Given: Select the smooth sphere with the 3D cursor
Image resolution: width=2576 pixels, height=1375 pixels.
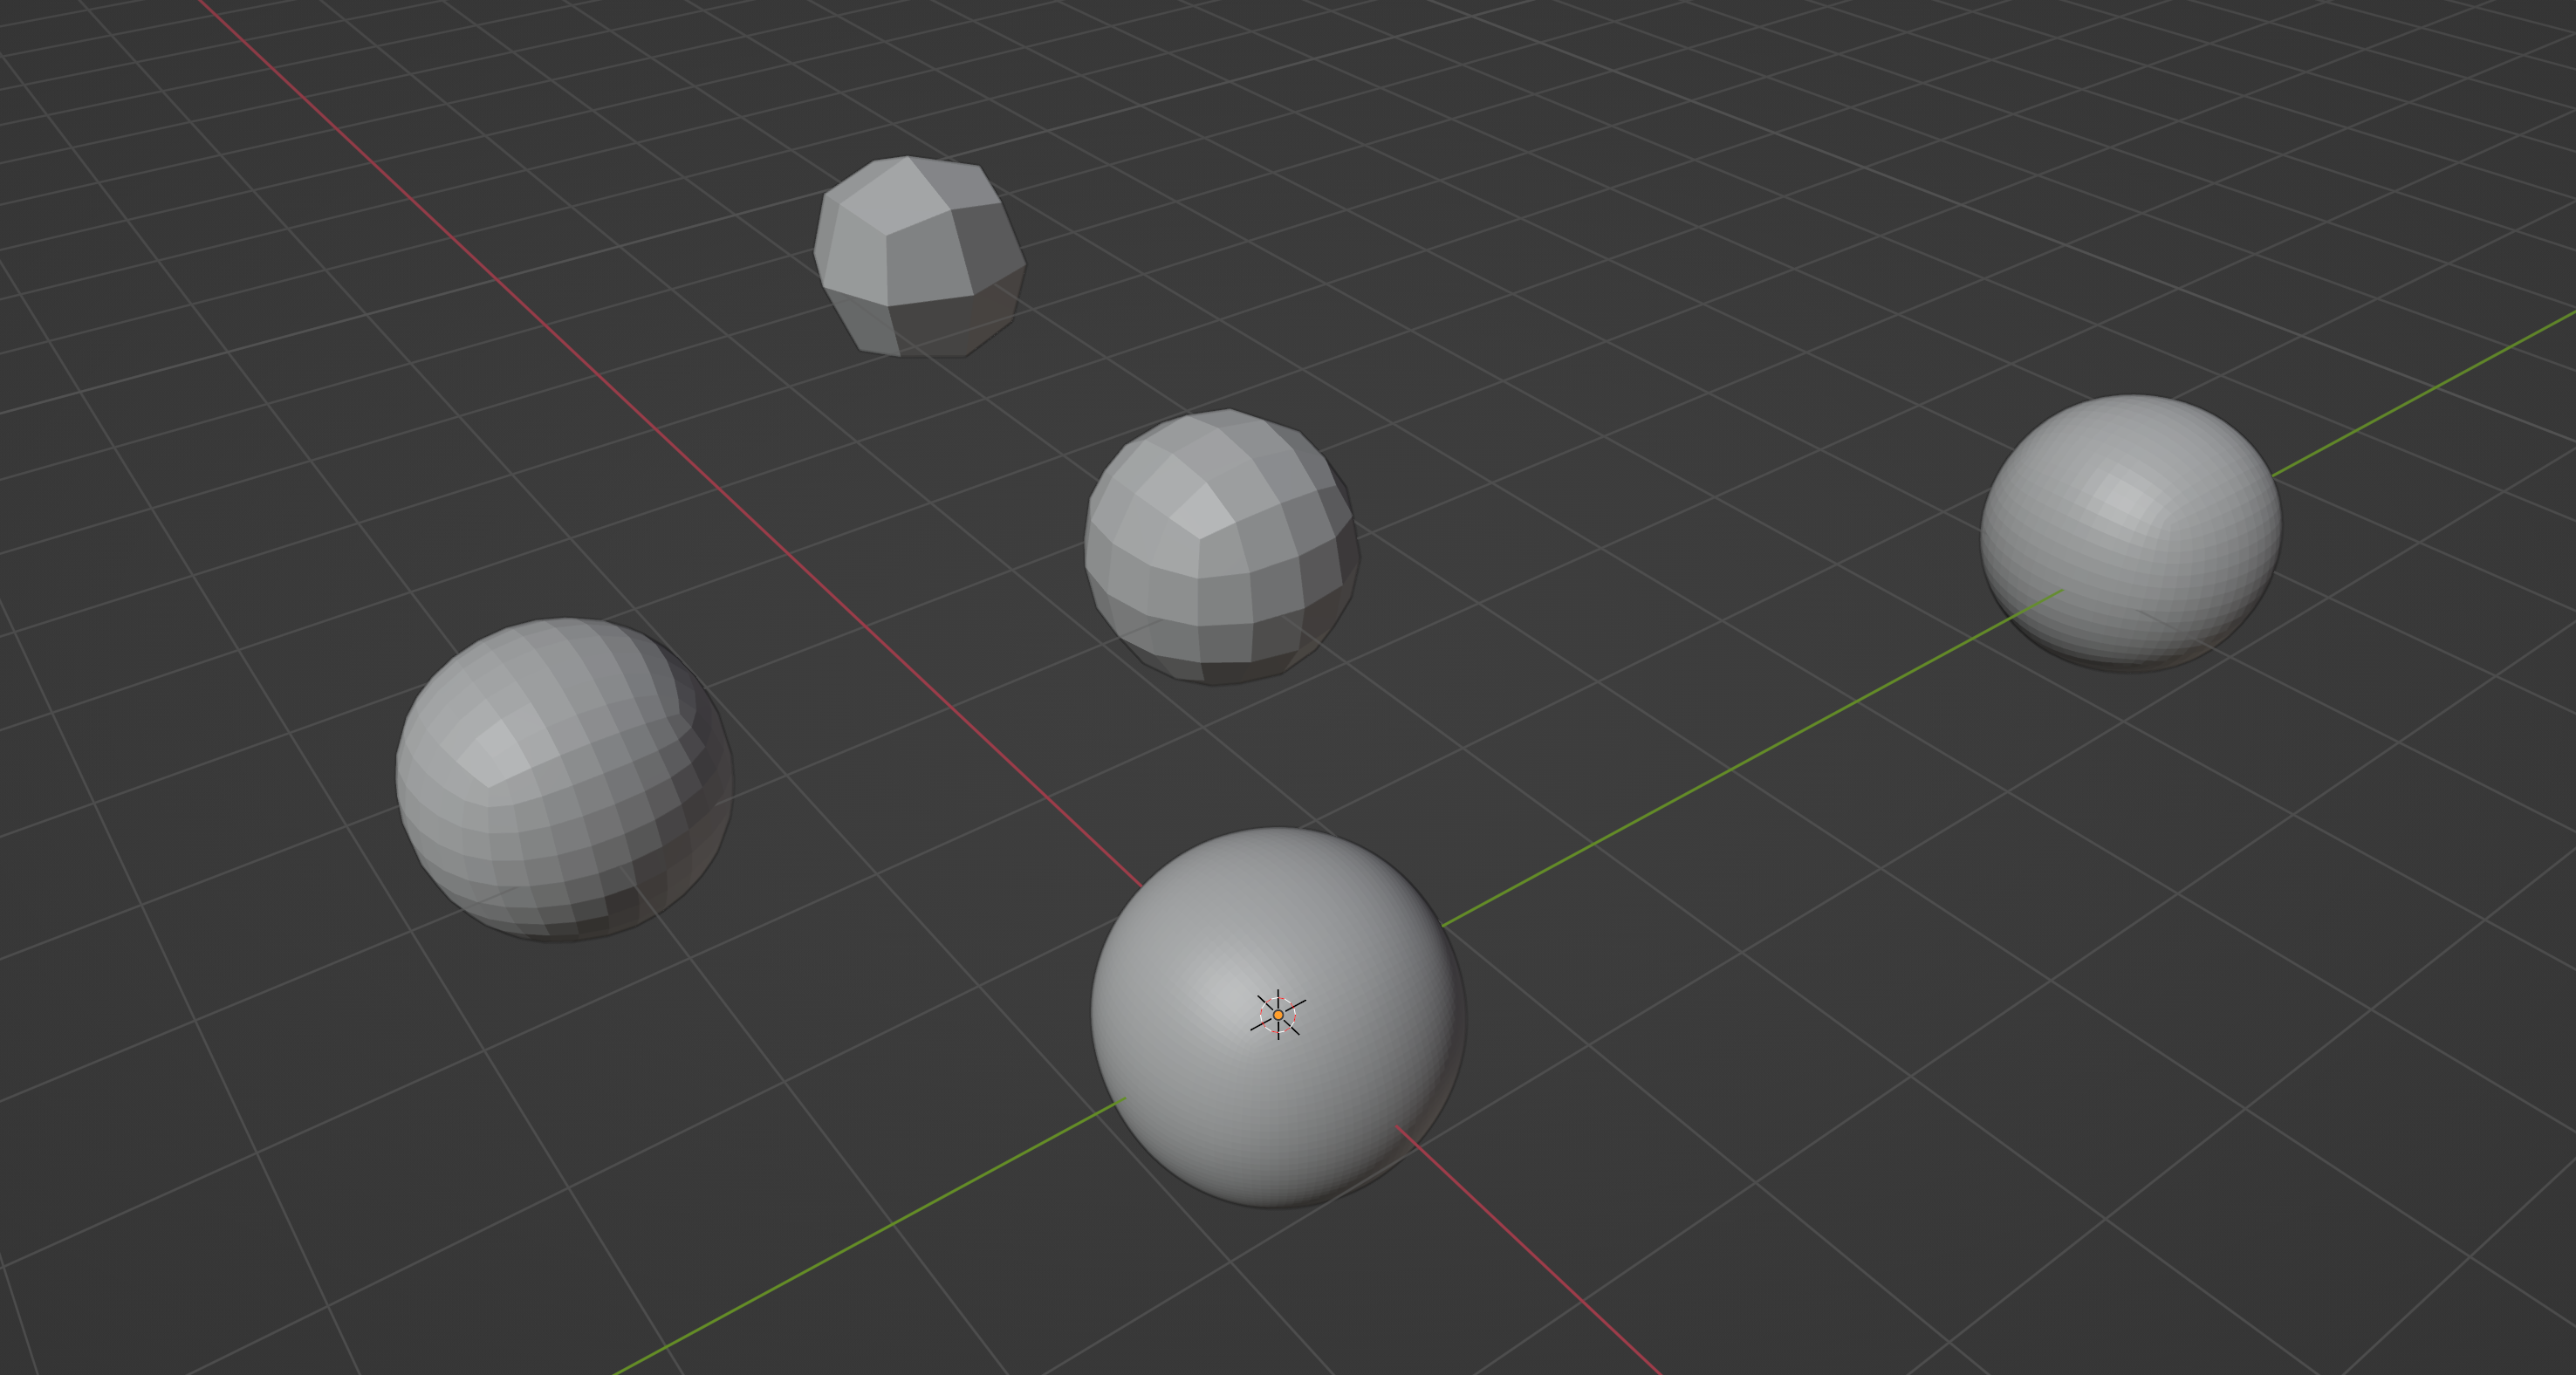Looking at the screenshot, I should point(1279,1017).
